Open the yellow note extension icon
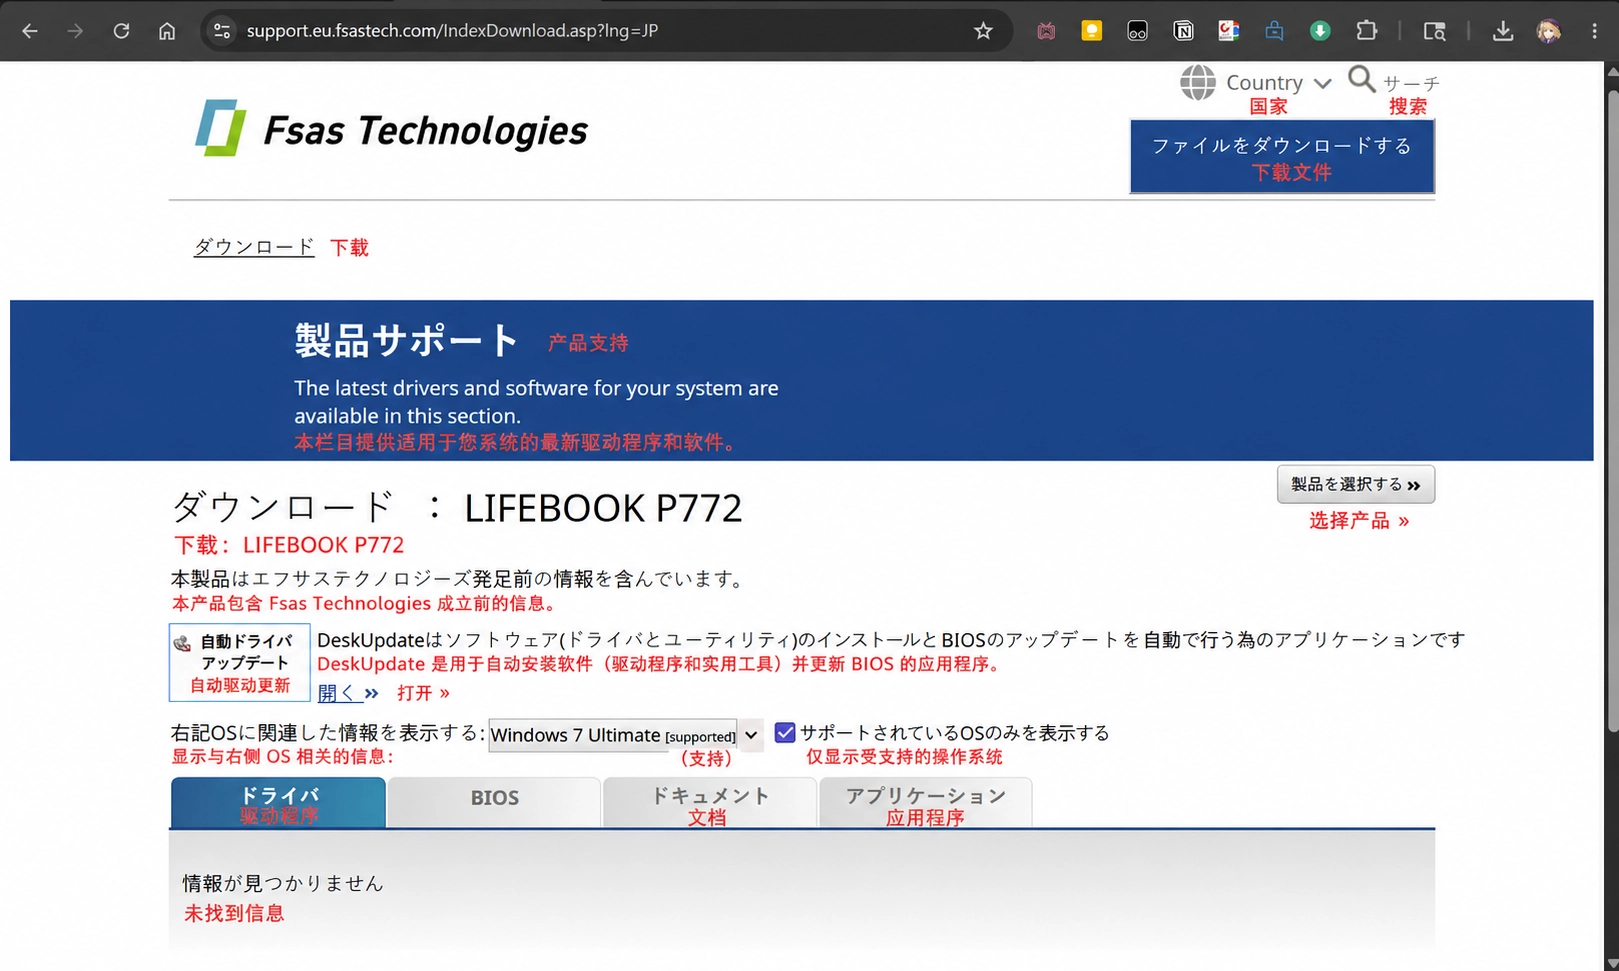1619x971 pixels. [1092, 31]
